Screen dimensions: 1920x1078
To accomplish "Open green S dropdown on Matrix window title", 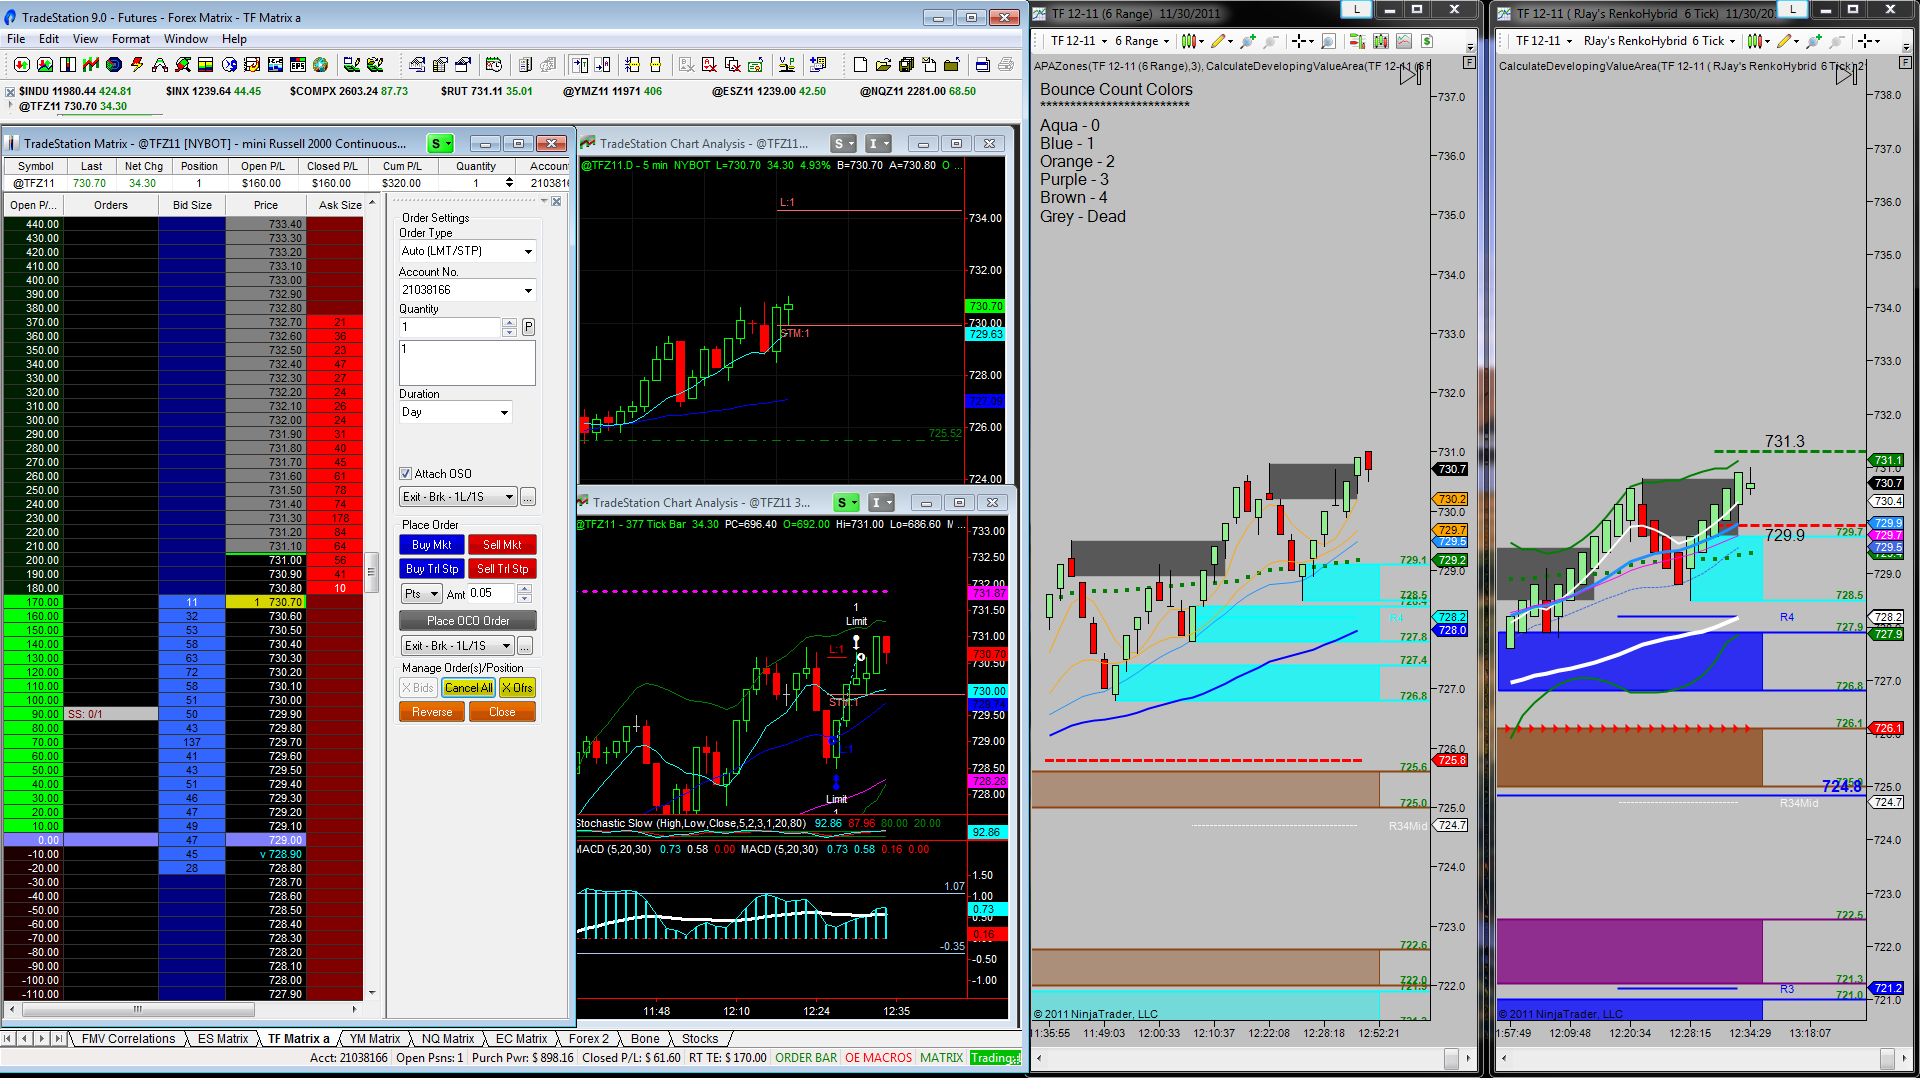I will pos(440,144).
